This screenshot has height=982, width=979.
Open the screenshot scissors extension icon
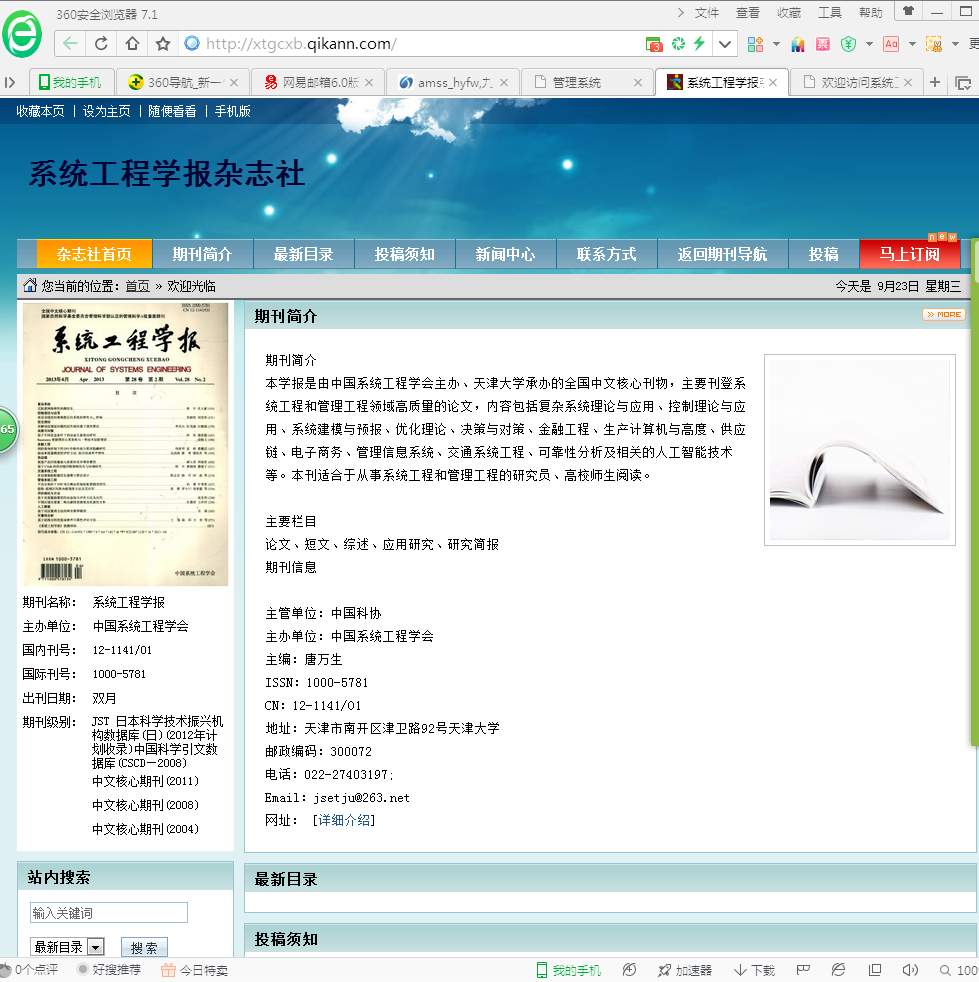[x=934, y=44]
